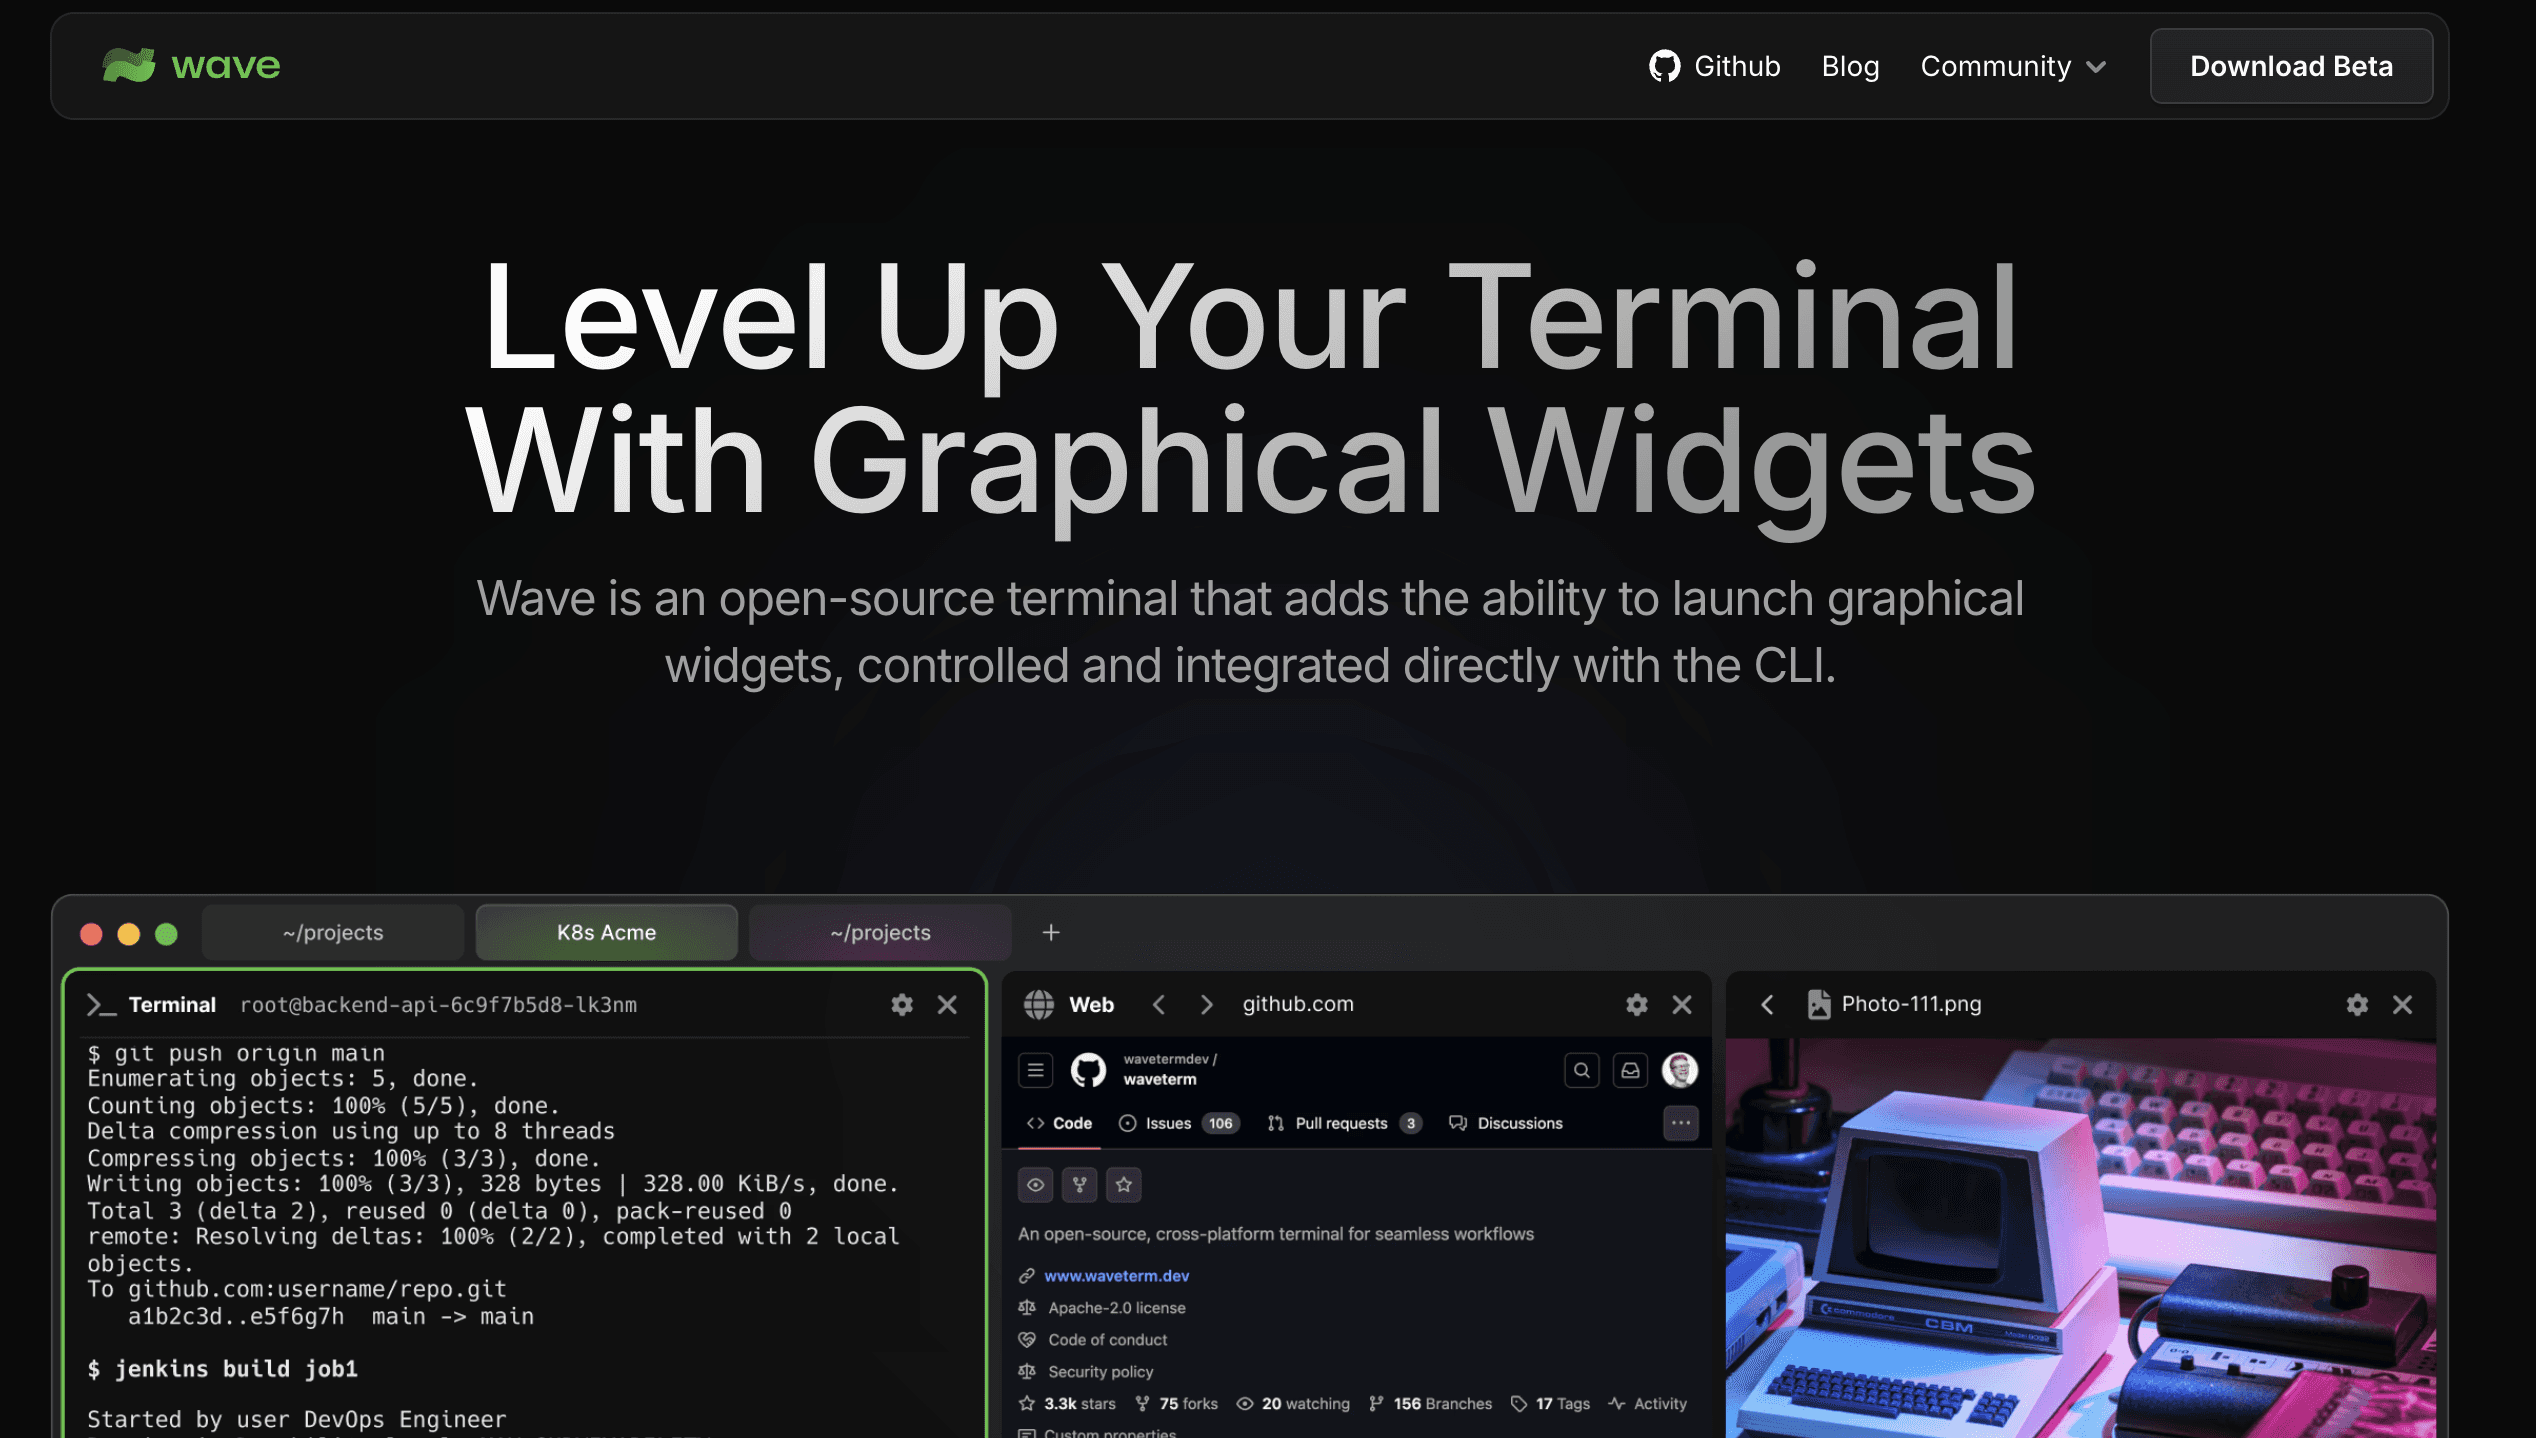Close the Web block
This screenshot has height=1438, width=2536.
tap(1682, 1004)
